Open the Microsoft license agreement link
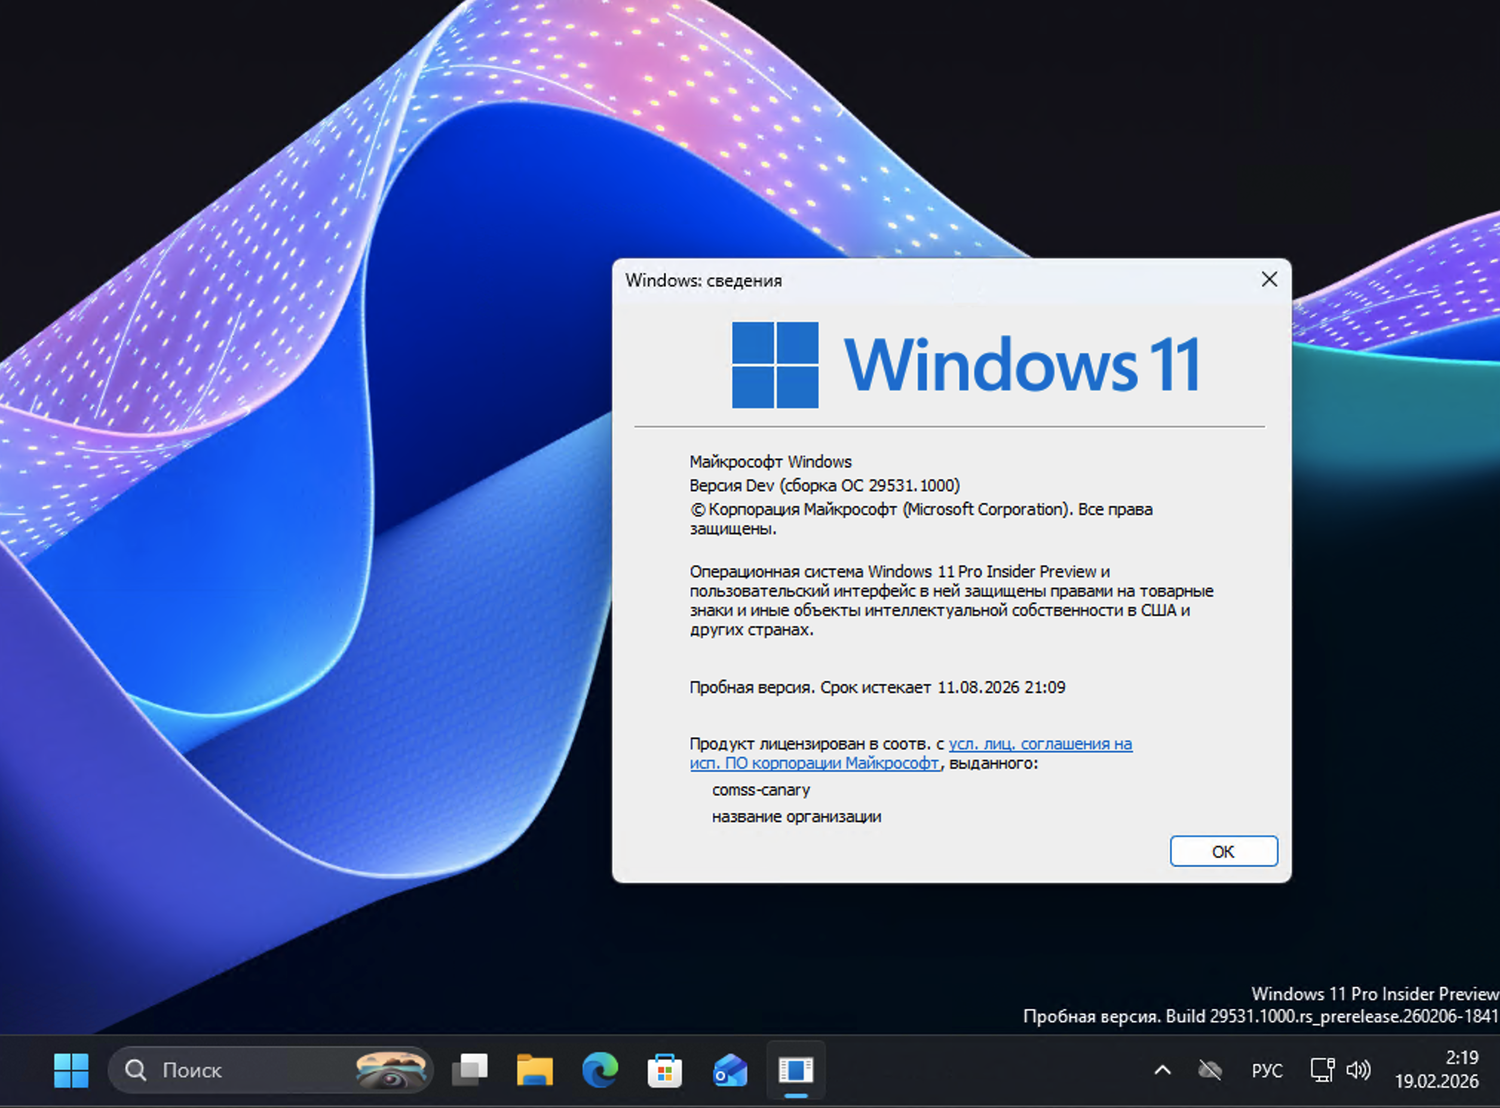Viewport: 1500px width, 1108px height. coord(1039,744)
